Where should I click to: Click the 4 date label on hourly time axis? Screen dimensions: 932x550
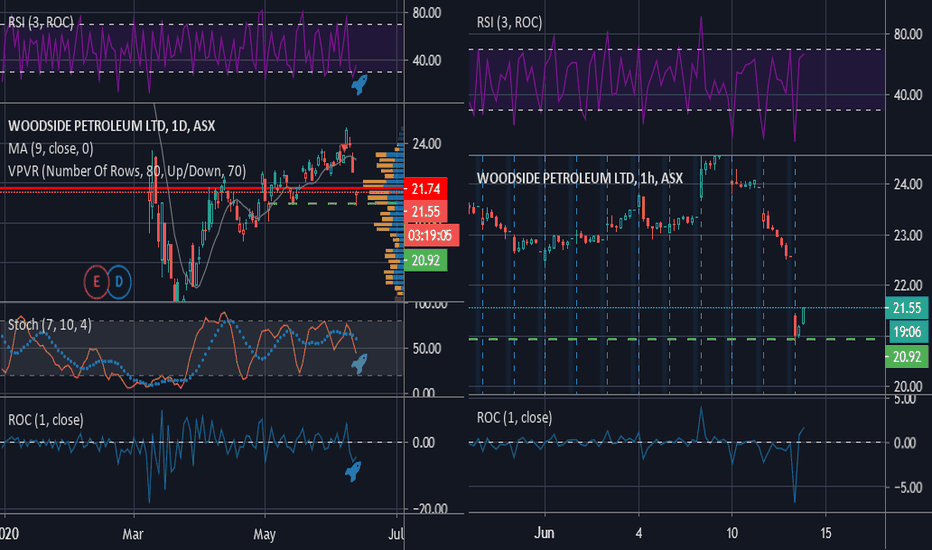[639, 533]
